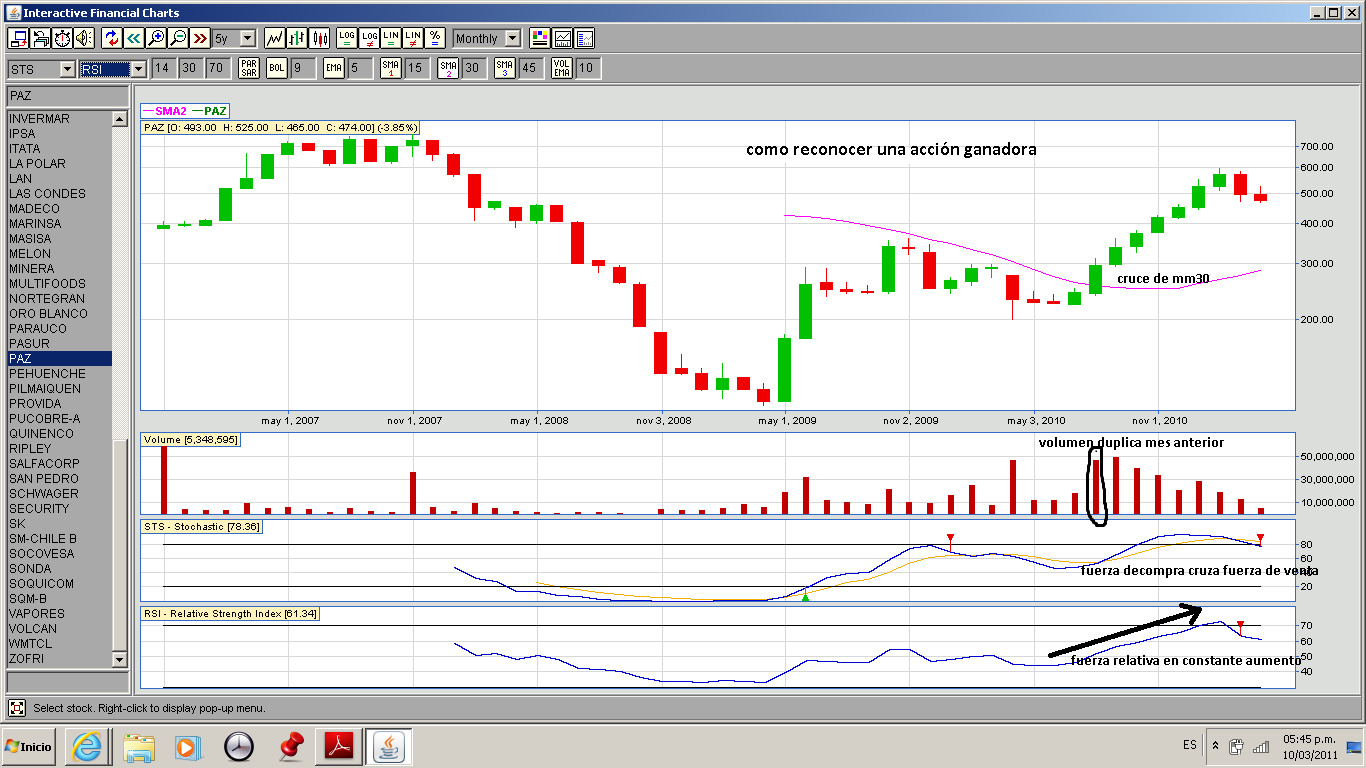Expand the RSI indicator dropdown

point(138,69)
